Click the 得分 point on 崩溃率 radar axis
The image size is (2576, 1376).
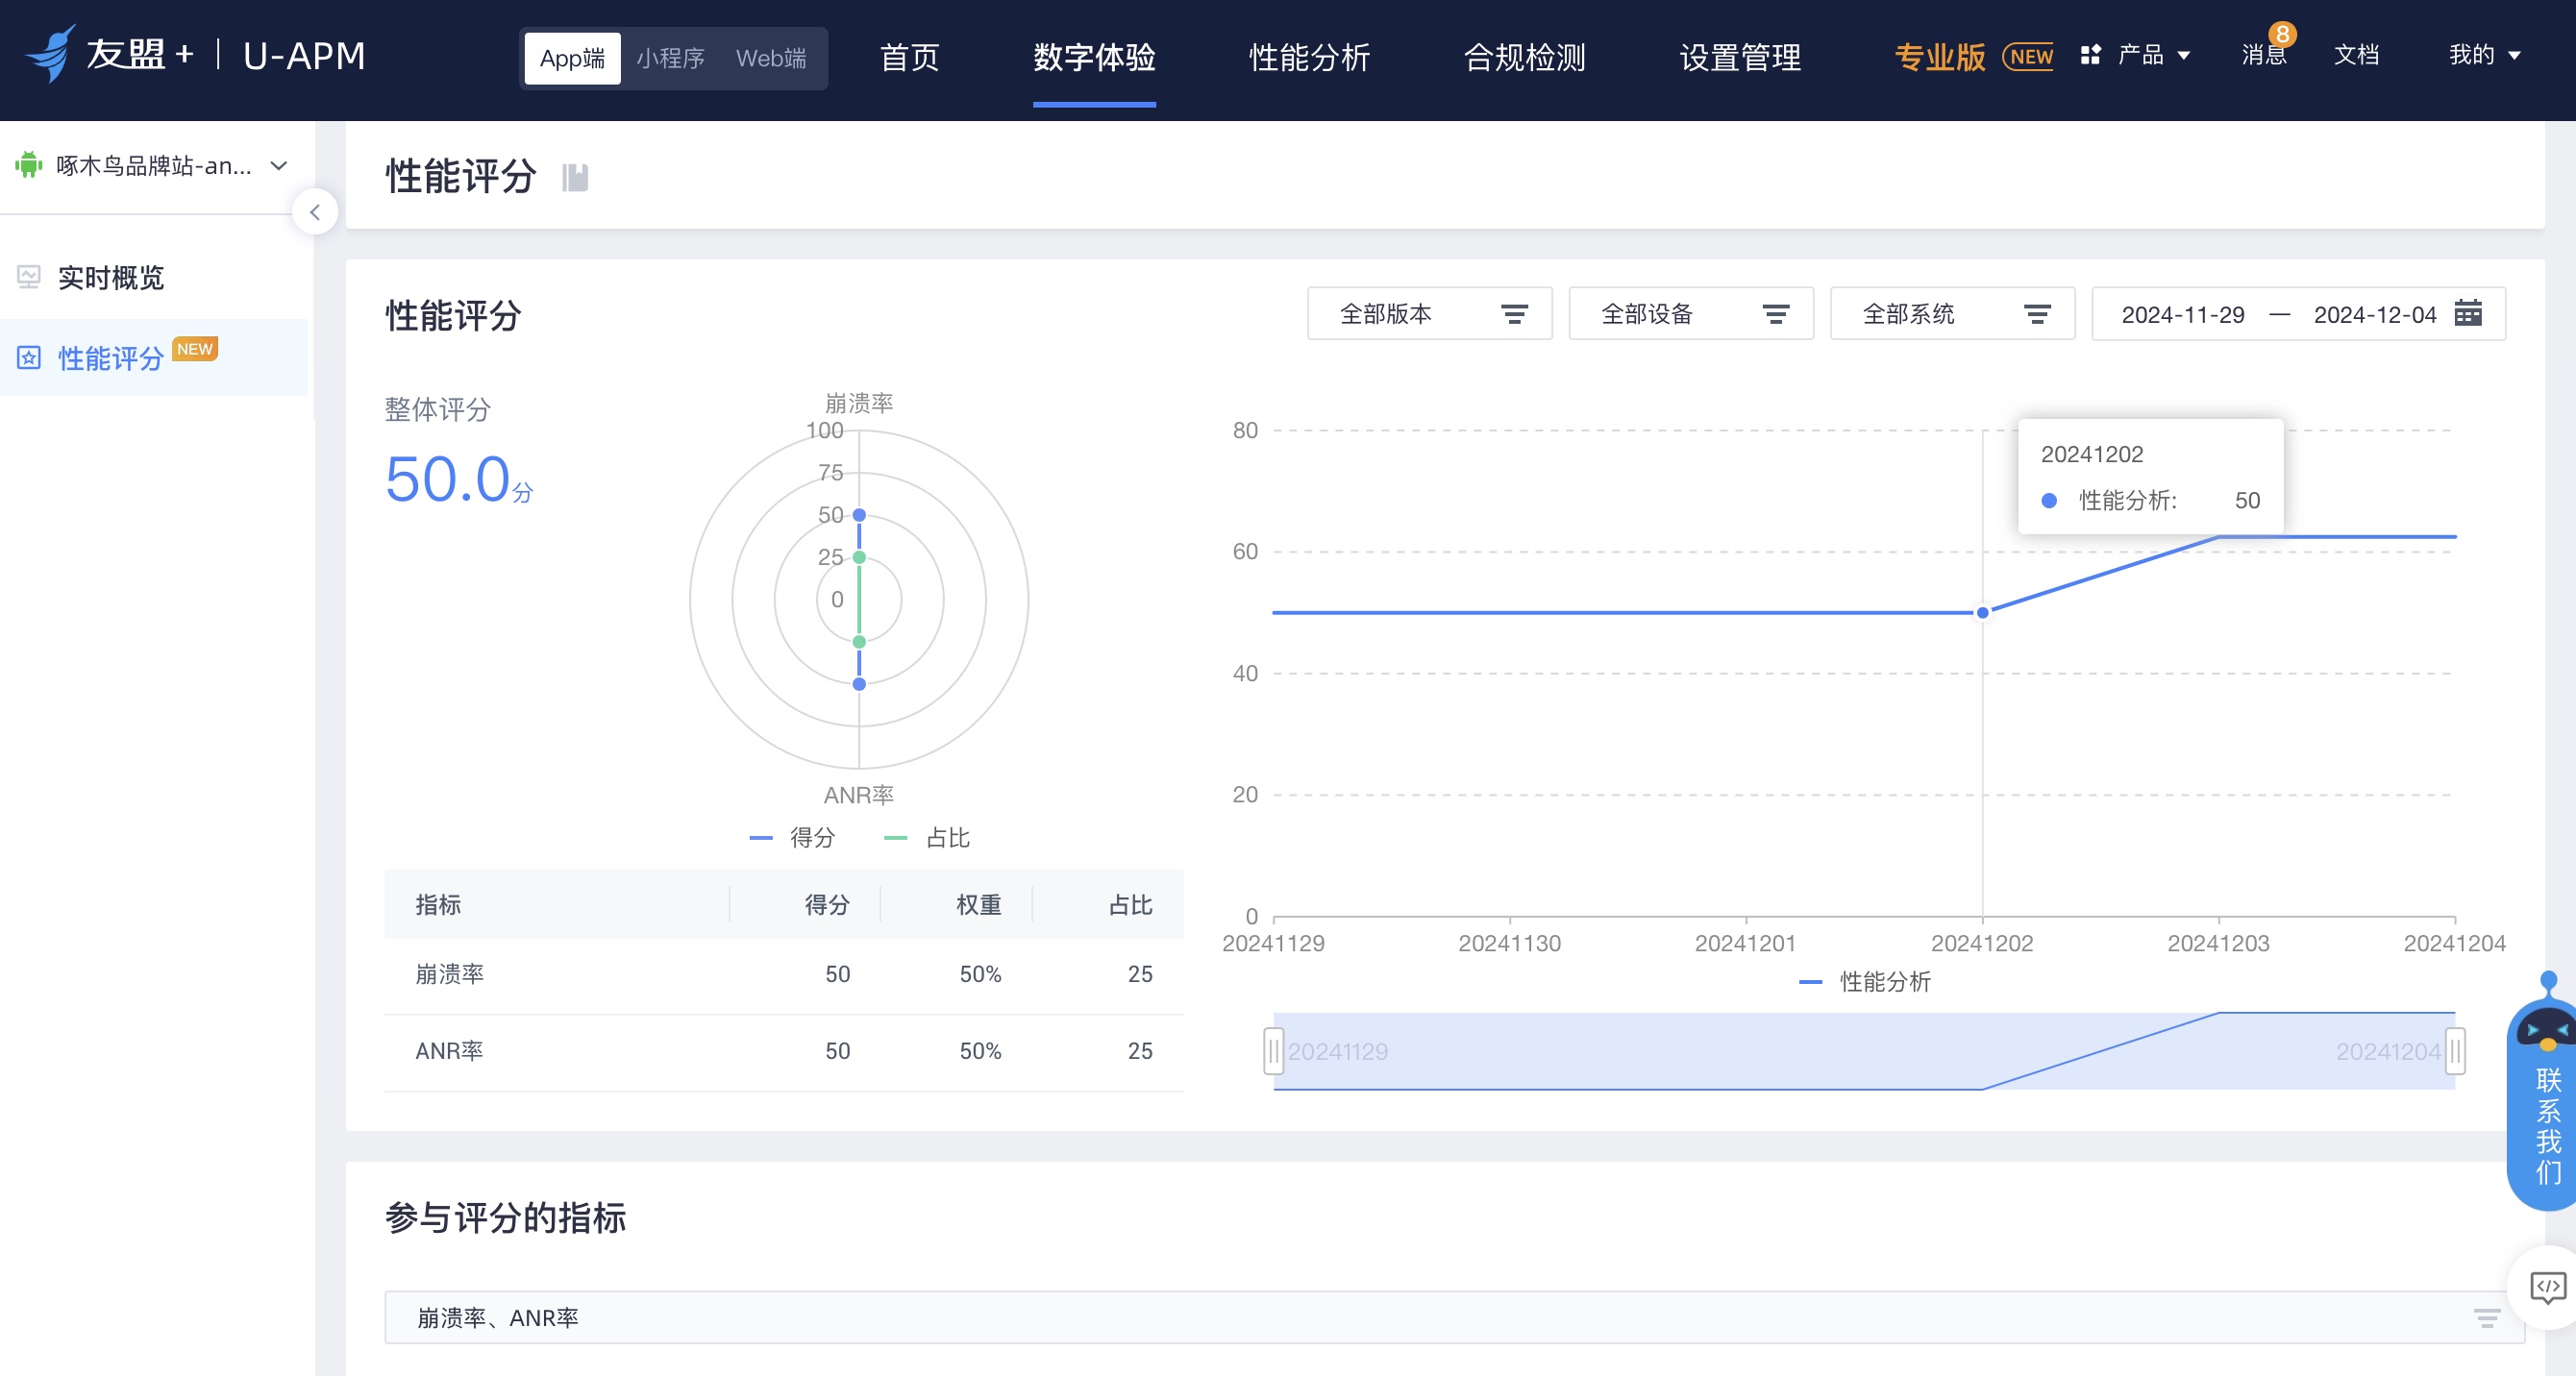pyautogui.click(x=859, y=515)
